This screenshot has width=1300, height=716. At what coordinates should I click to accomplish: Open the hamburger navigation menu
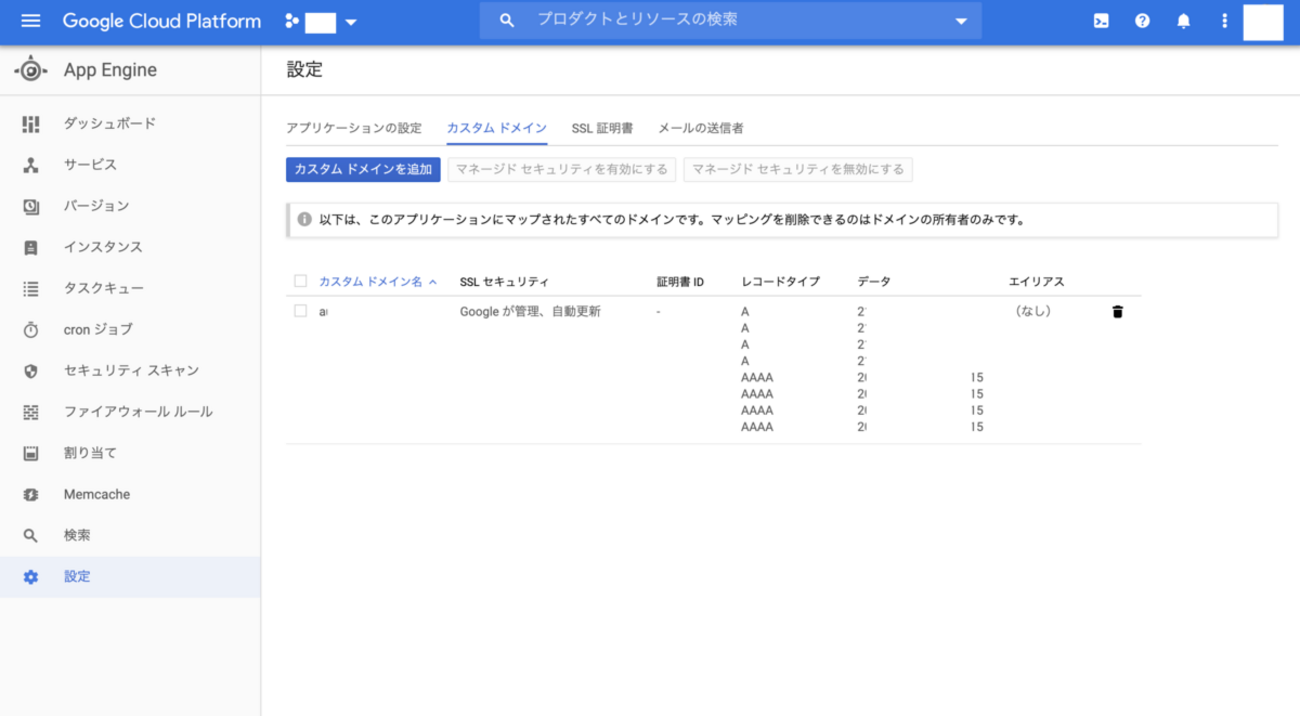[31, 21]
